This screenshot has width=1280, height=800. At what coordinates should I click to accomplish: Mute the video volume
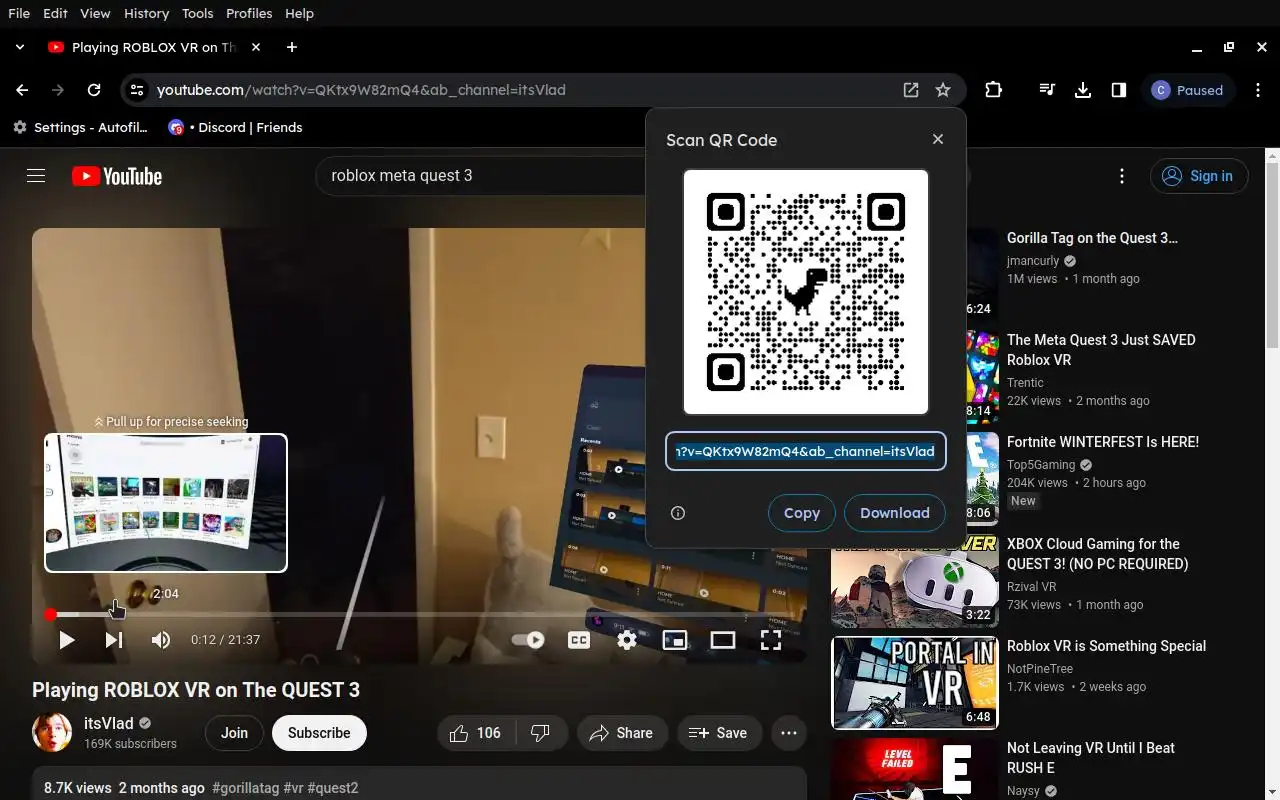(161, 640)
